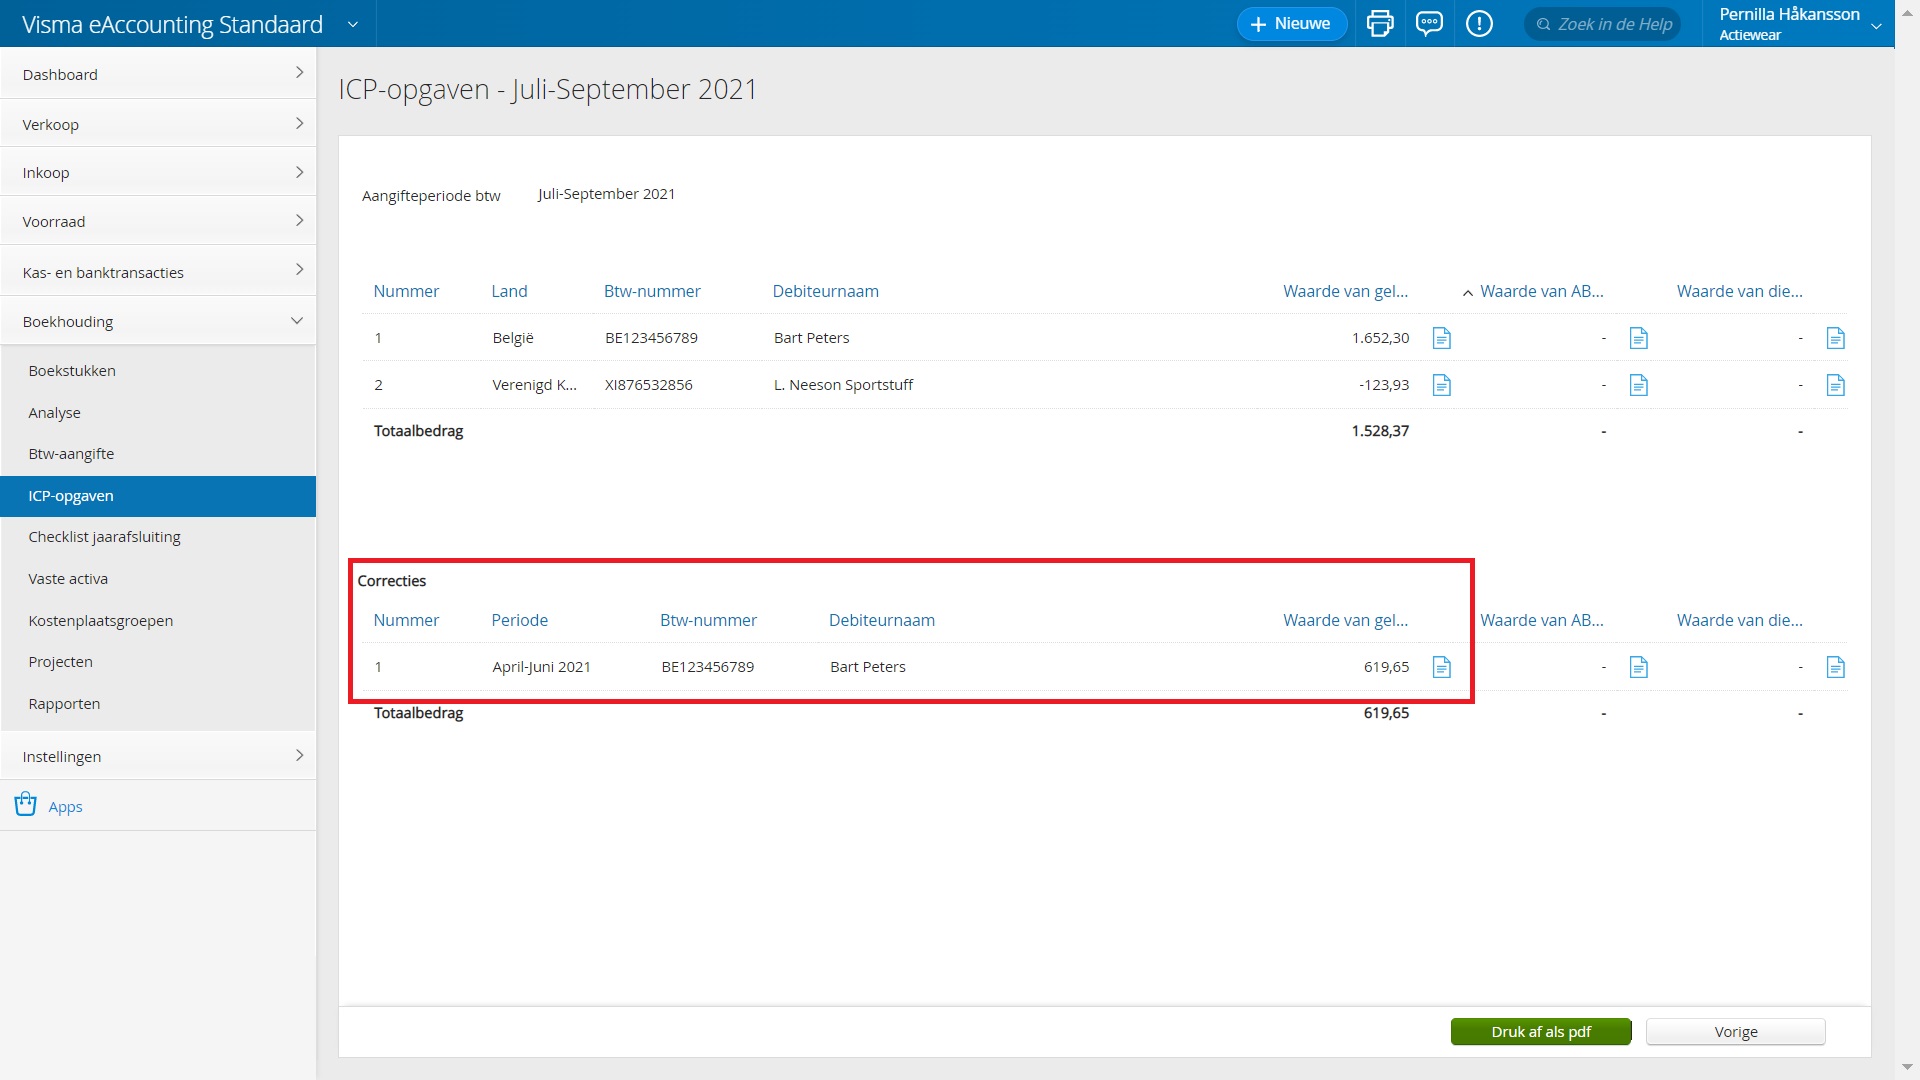The height and width of the screenshot is (1080, 1920).
Task: Click the Druk af als pdf button
Action: [x=1540, y=1032]
